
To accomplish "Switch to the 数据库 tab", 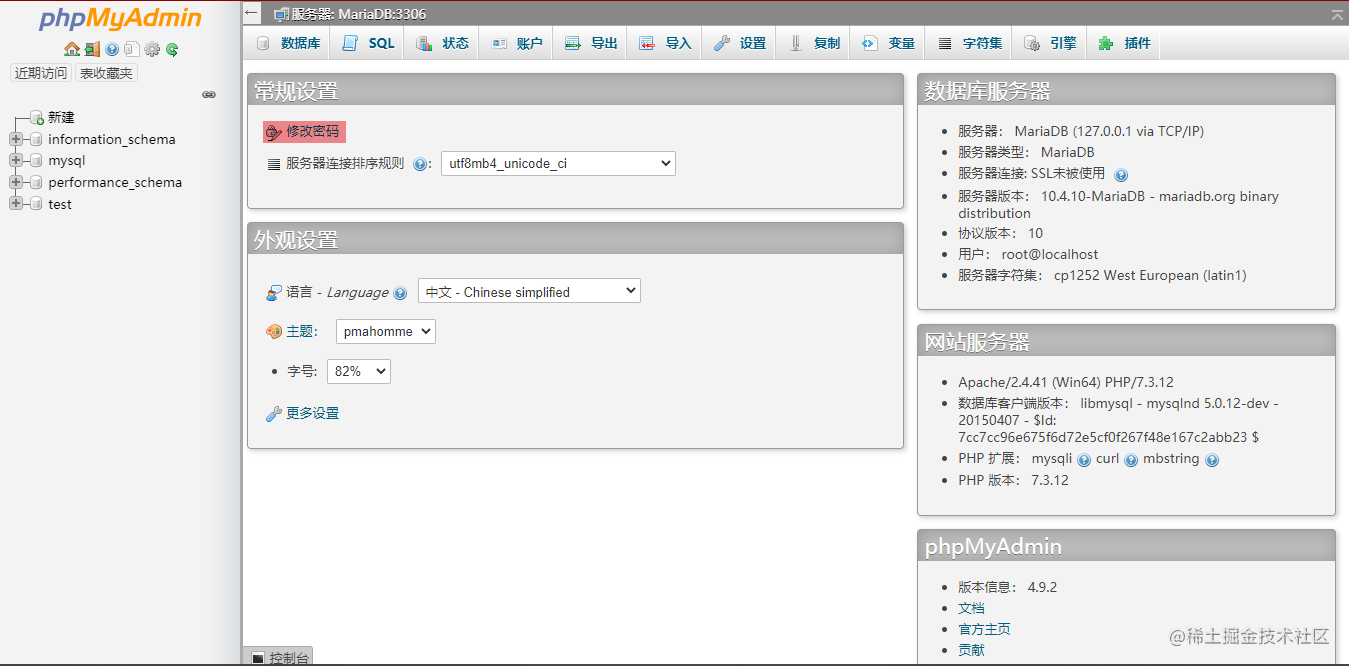I will [288, 43].
